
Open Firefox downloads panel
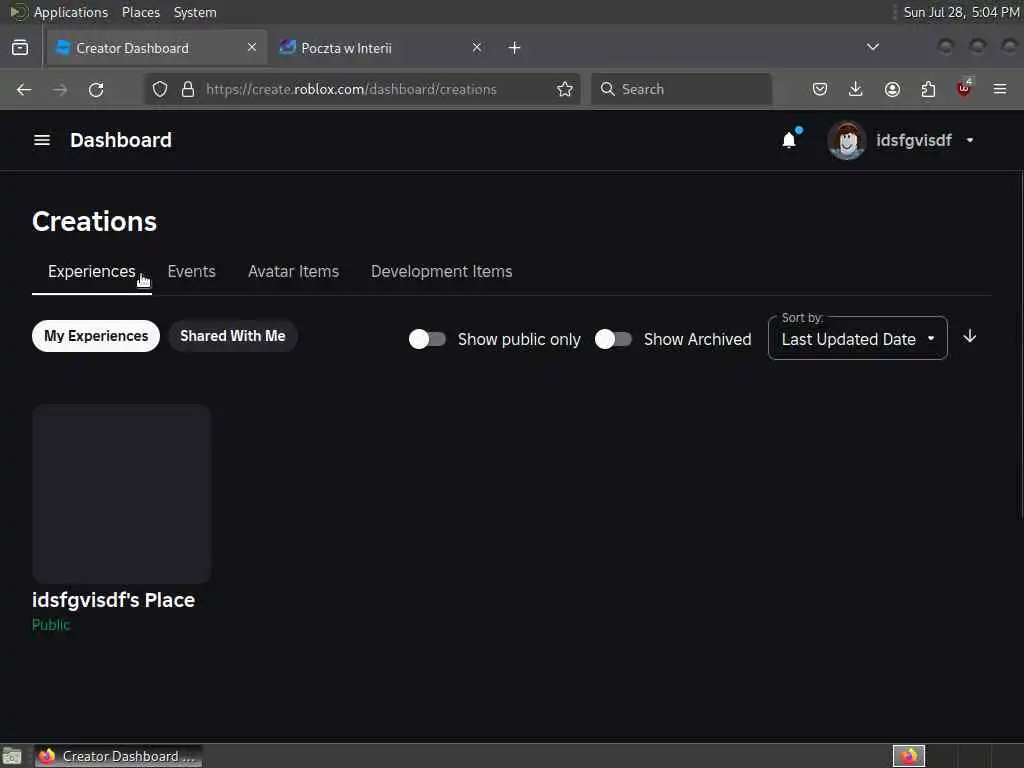[856, 89]
